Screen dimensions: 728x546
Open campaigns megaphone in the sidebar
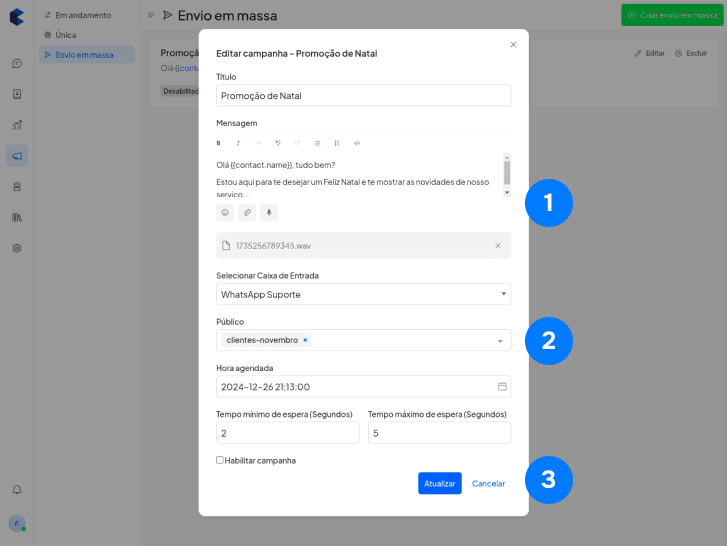(x=17, y=156)
